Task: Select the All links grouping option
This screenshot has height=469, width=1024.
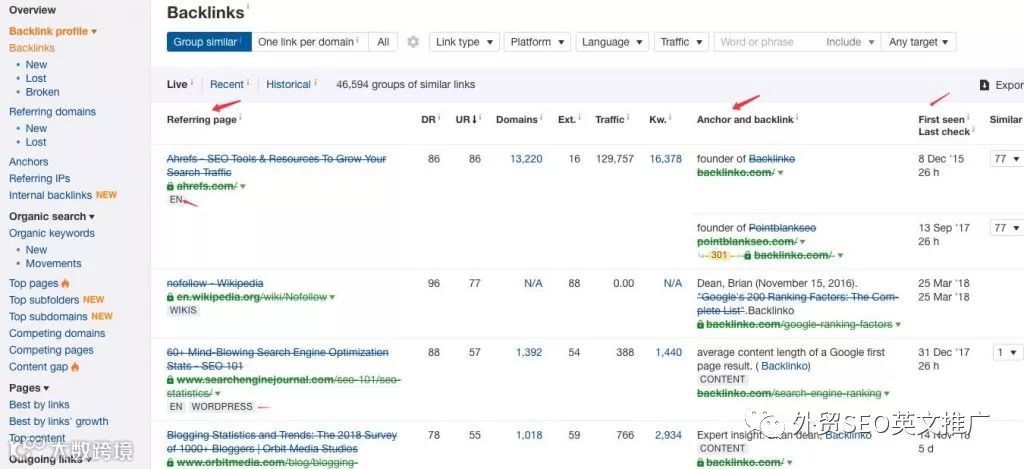Action: 383,42
